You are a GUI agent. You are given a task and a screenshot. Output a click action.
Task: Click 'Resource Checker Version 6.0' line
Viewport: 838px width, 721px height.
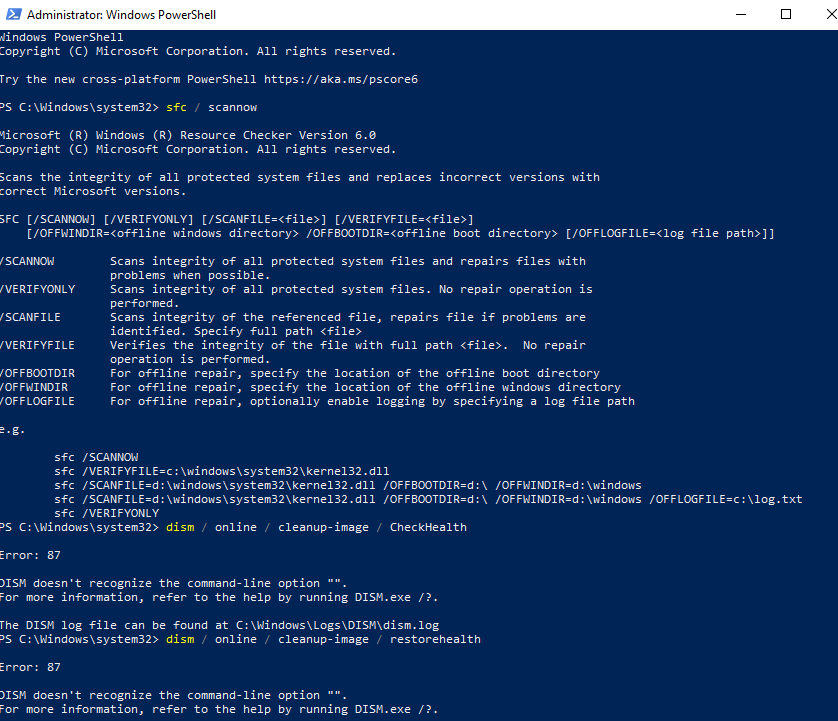click(188, 135)
